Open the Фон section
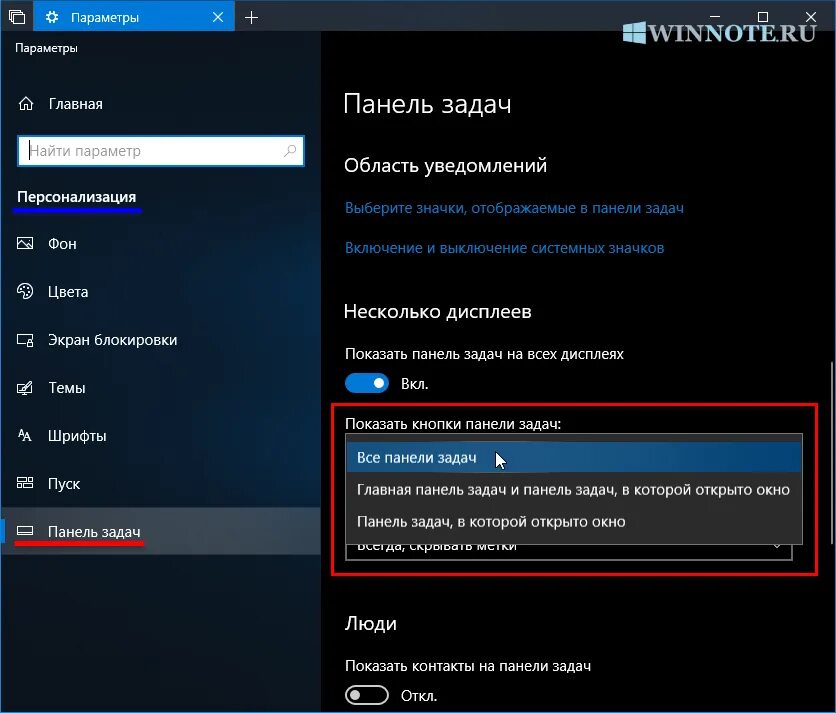Screen dimensions: 836x713 point(160,244)
